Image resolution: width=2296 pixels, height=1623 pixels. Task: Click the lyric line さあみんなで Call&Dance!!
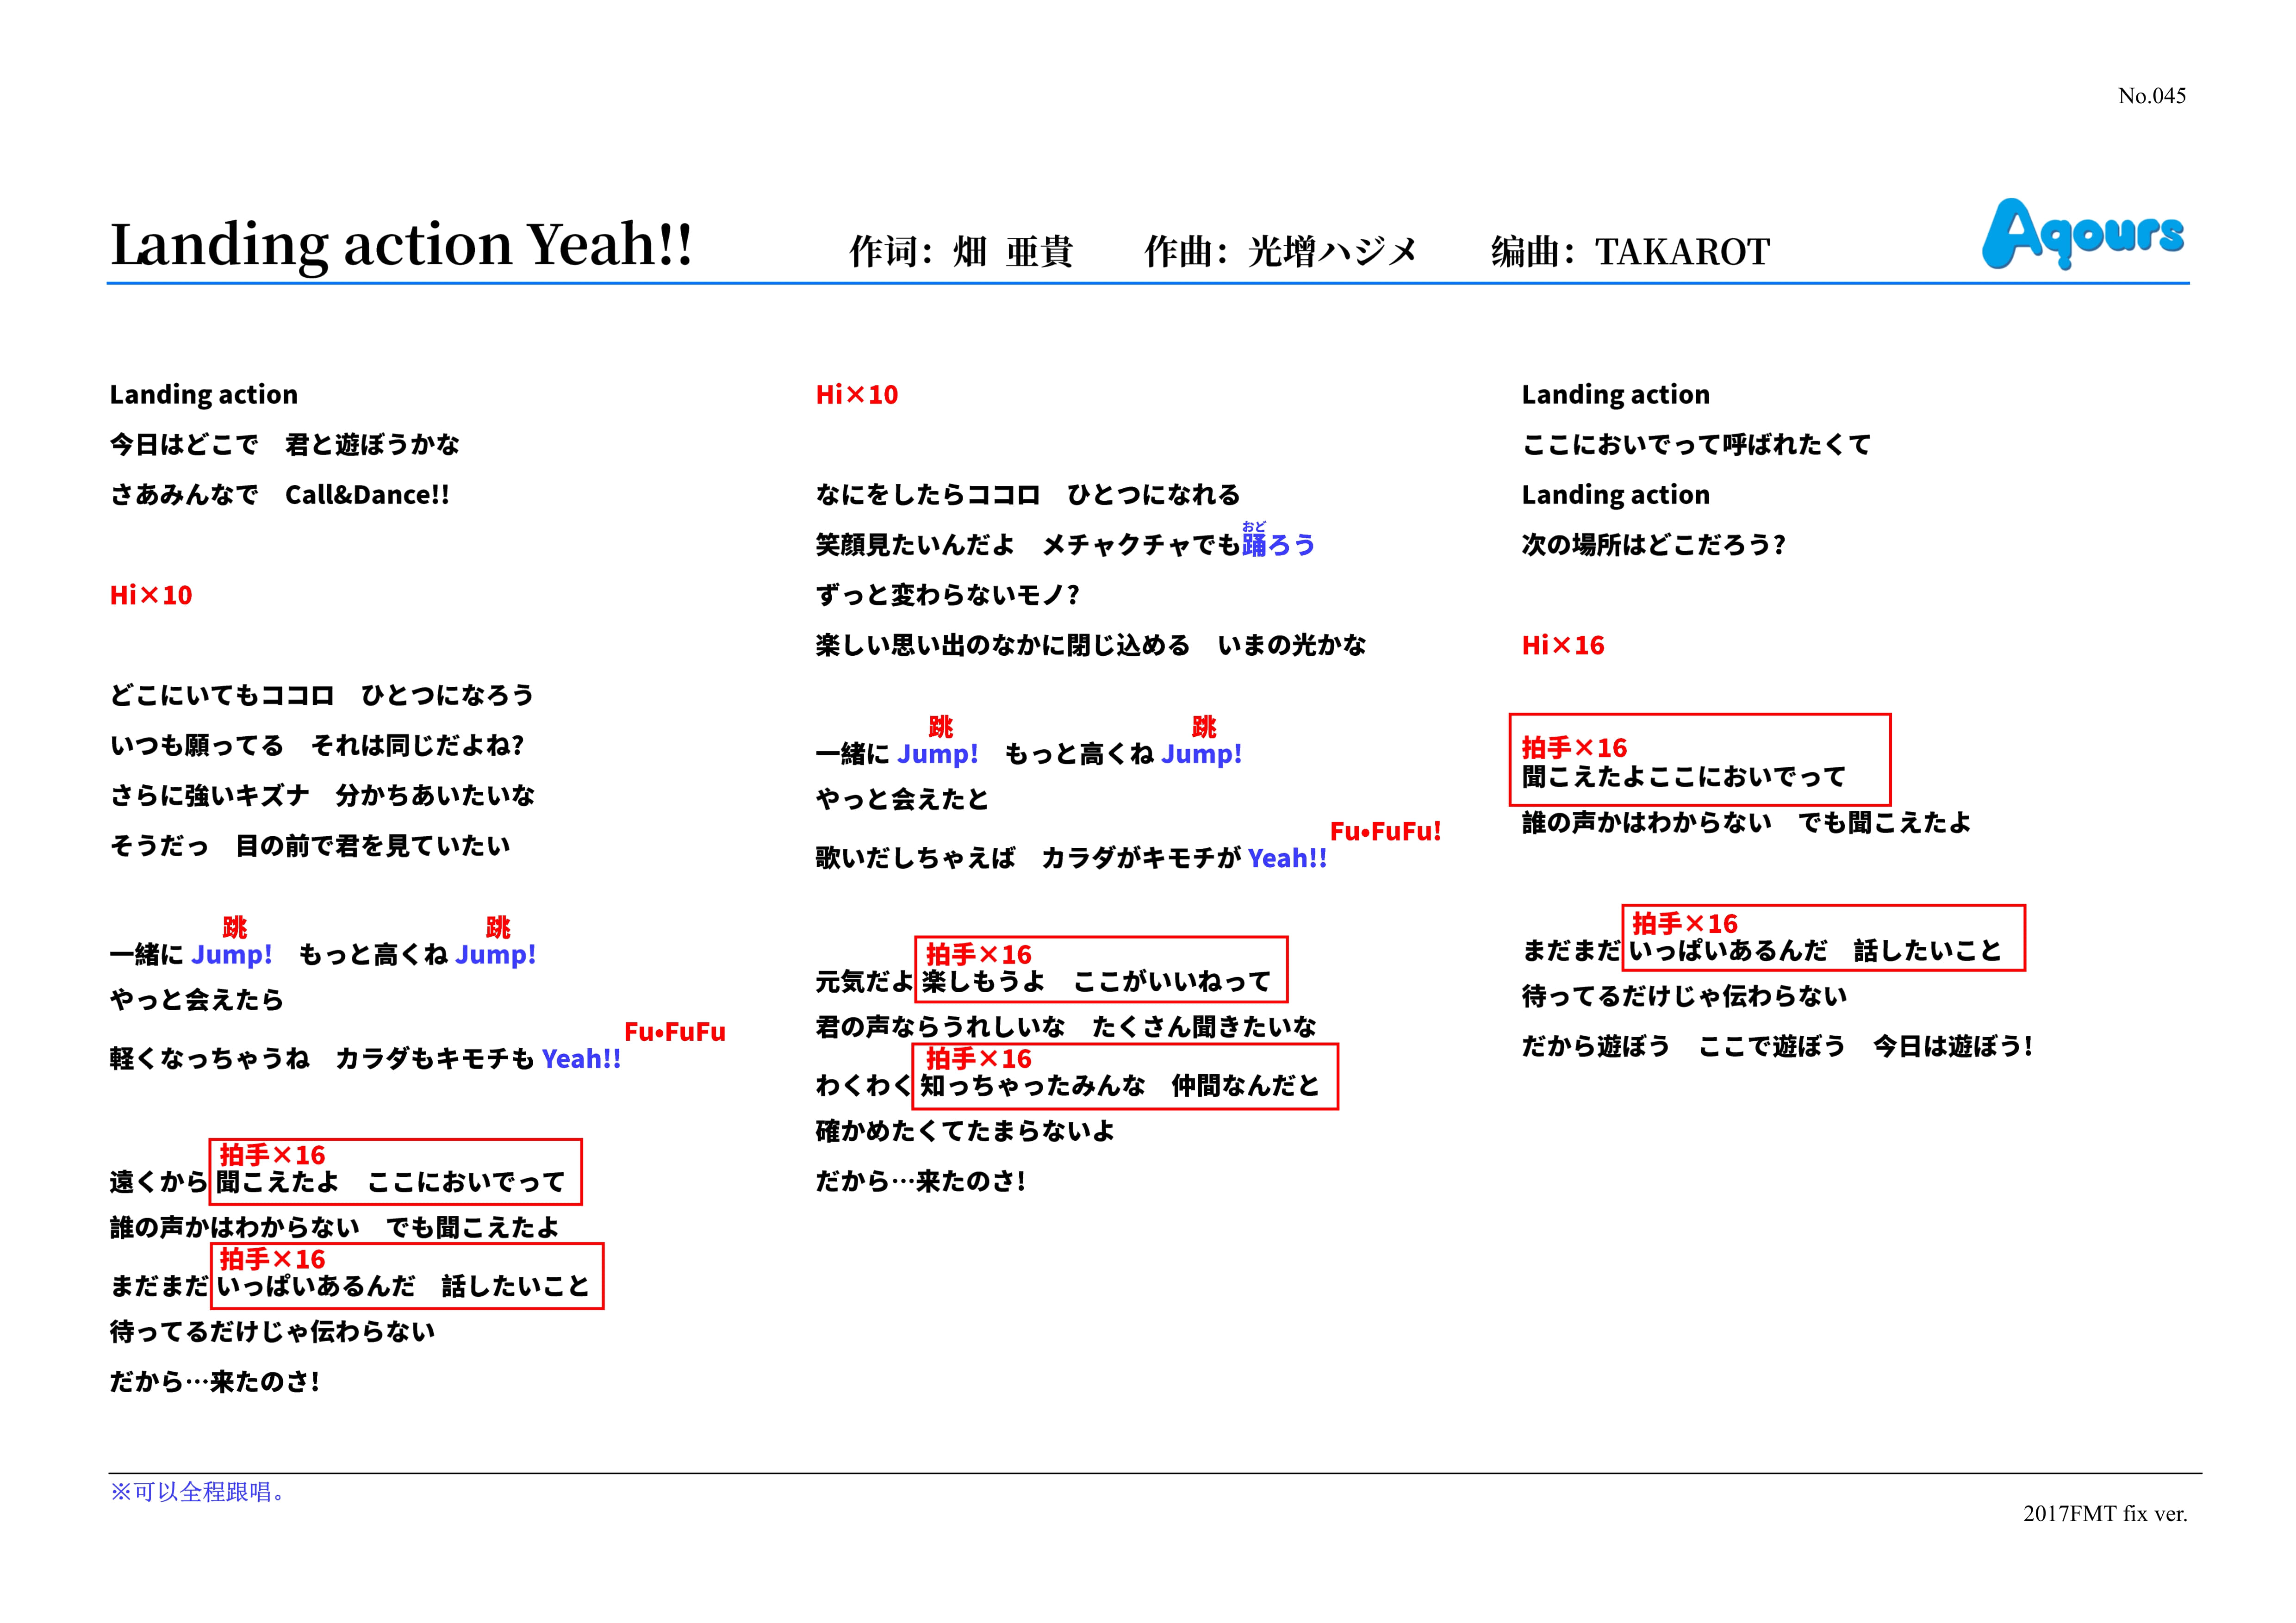pyautogui.click(x=280, y=495)
